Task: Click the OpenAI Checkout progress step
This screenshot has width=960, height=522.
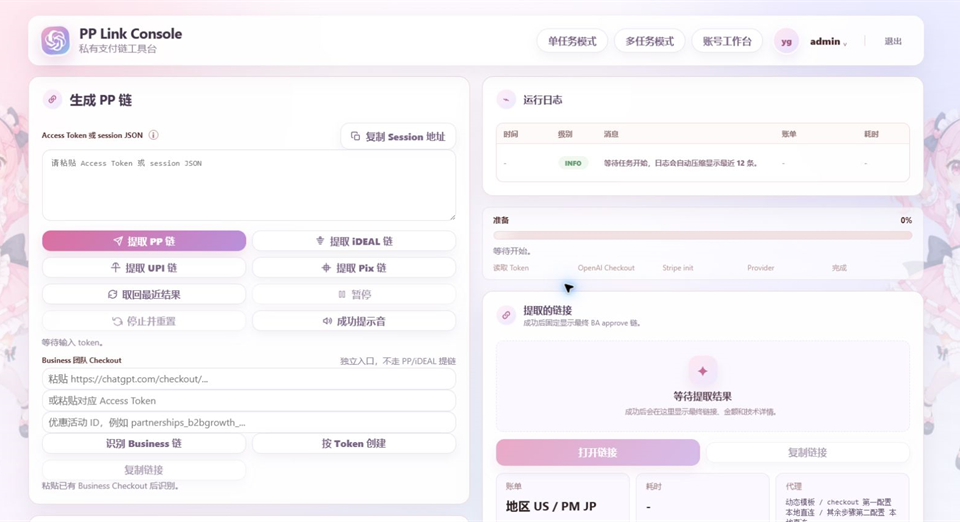Action: click(x=606, y=268)
